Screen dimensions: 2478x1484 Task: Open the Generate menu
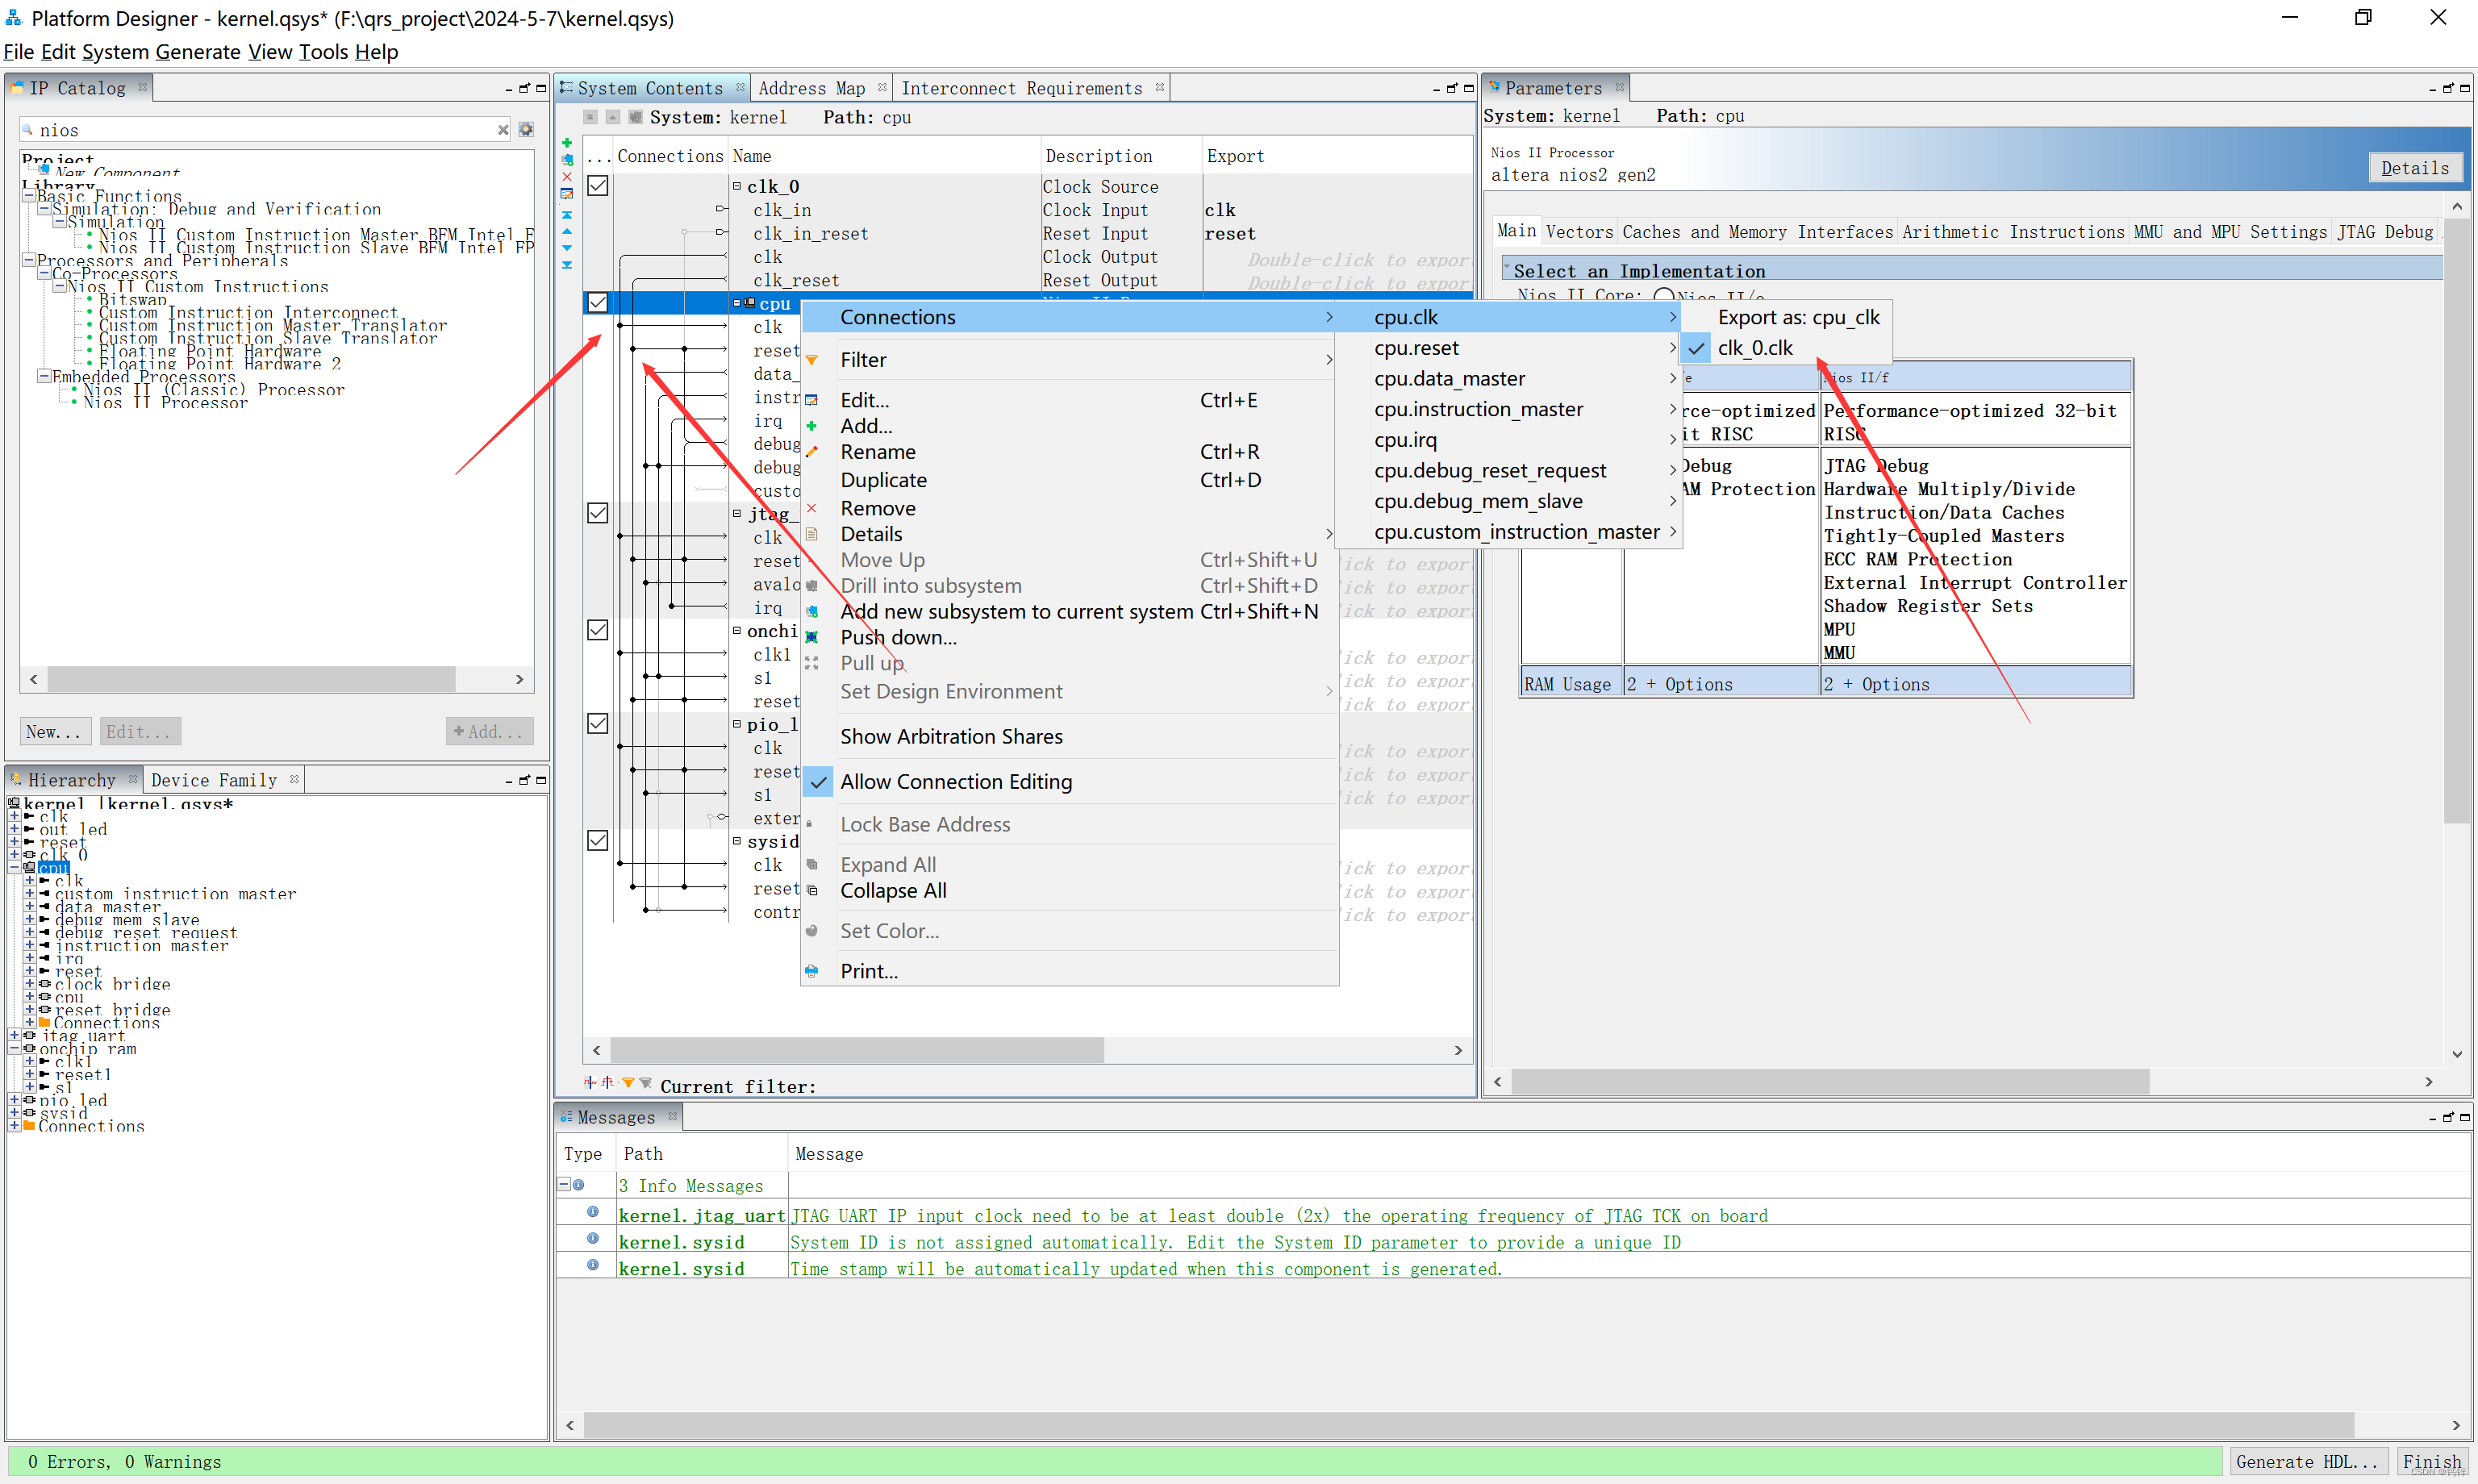[198, 52]
